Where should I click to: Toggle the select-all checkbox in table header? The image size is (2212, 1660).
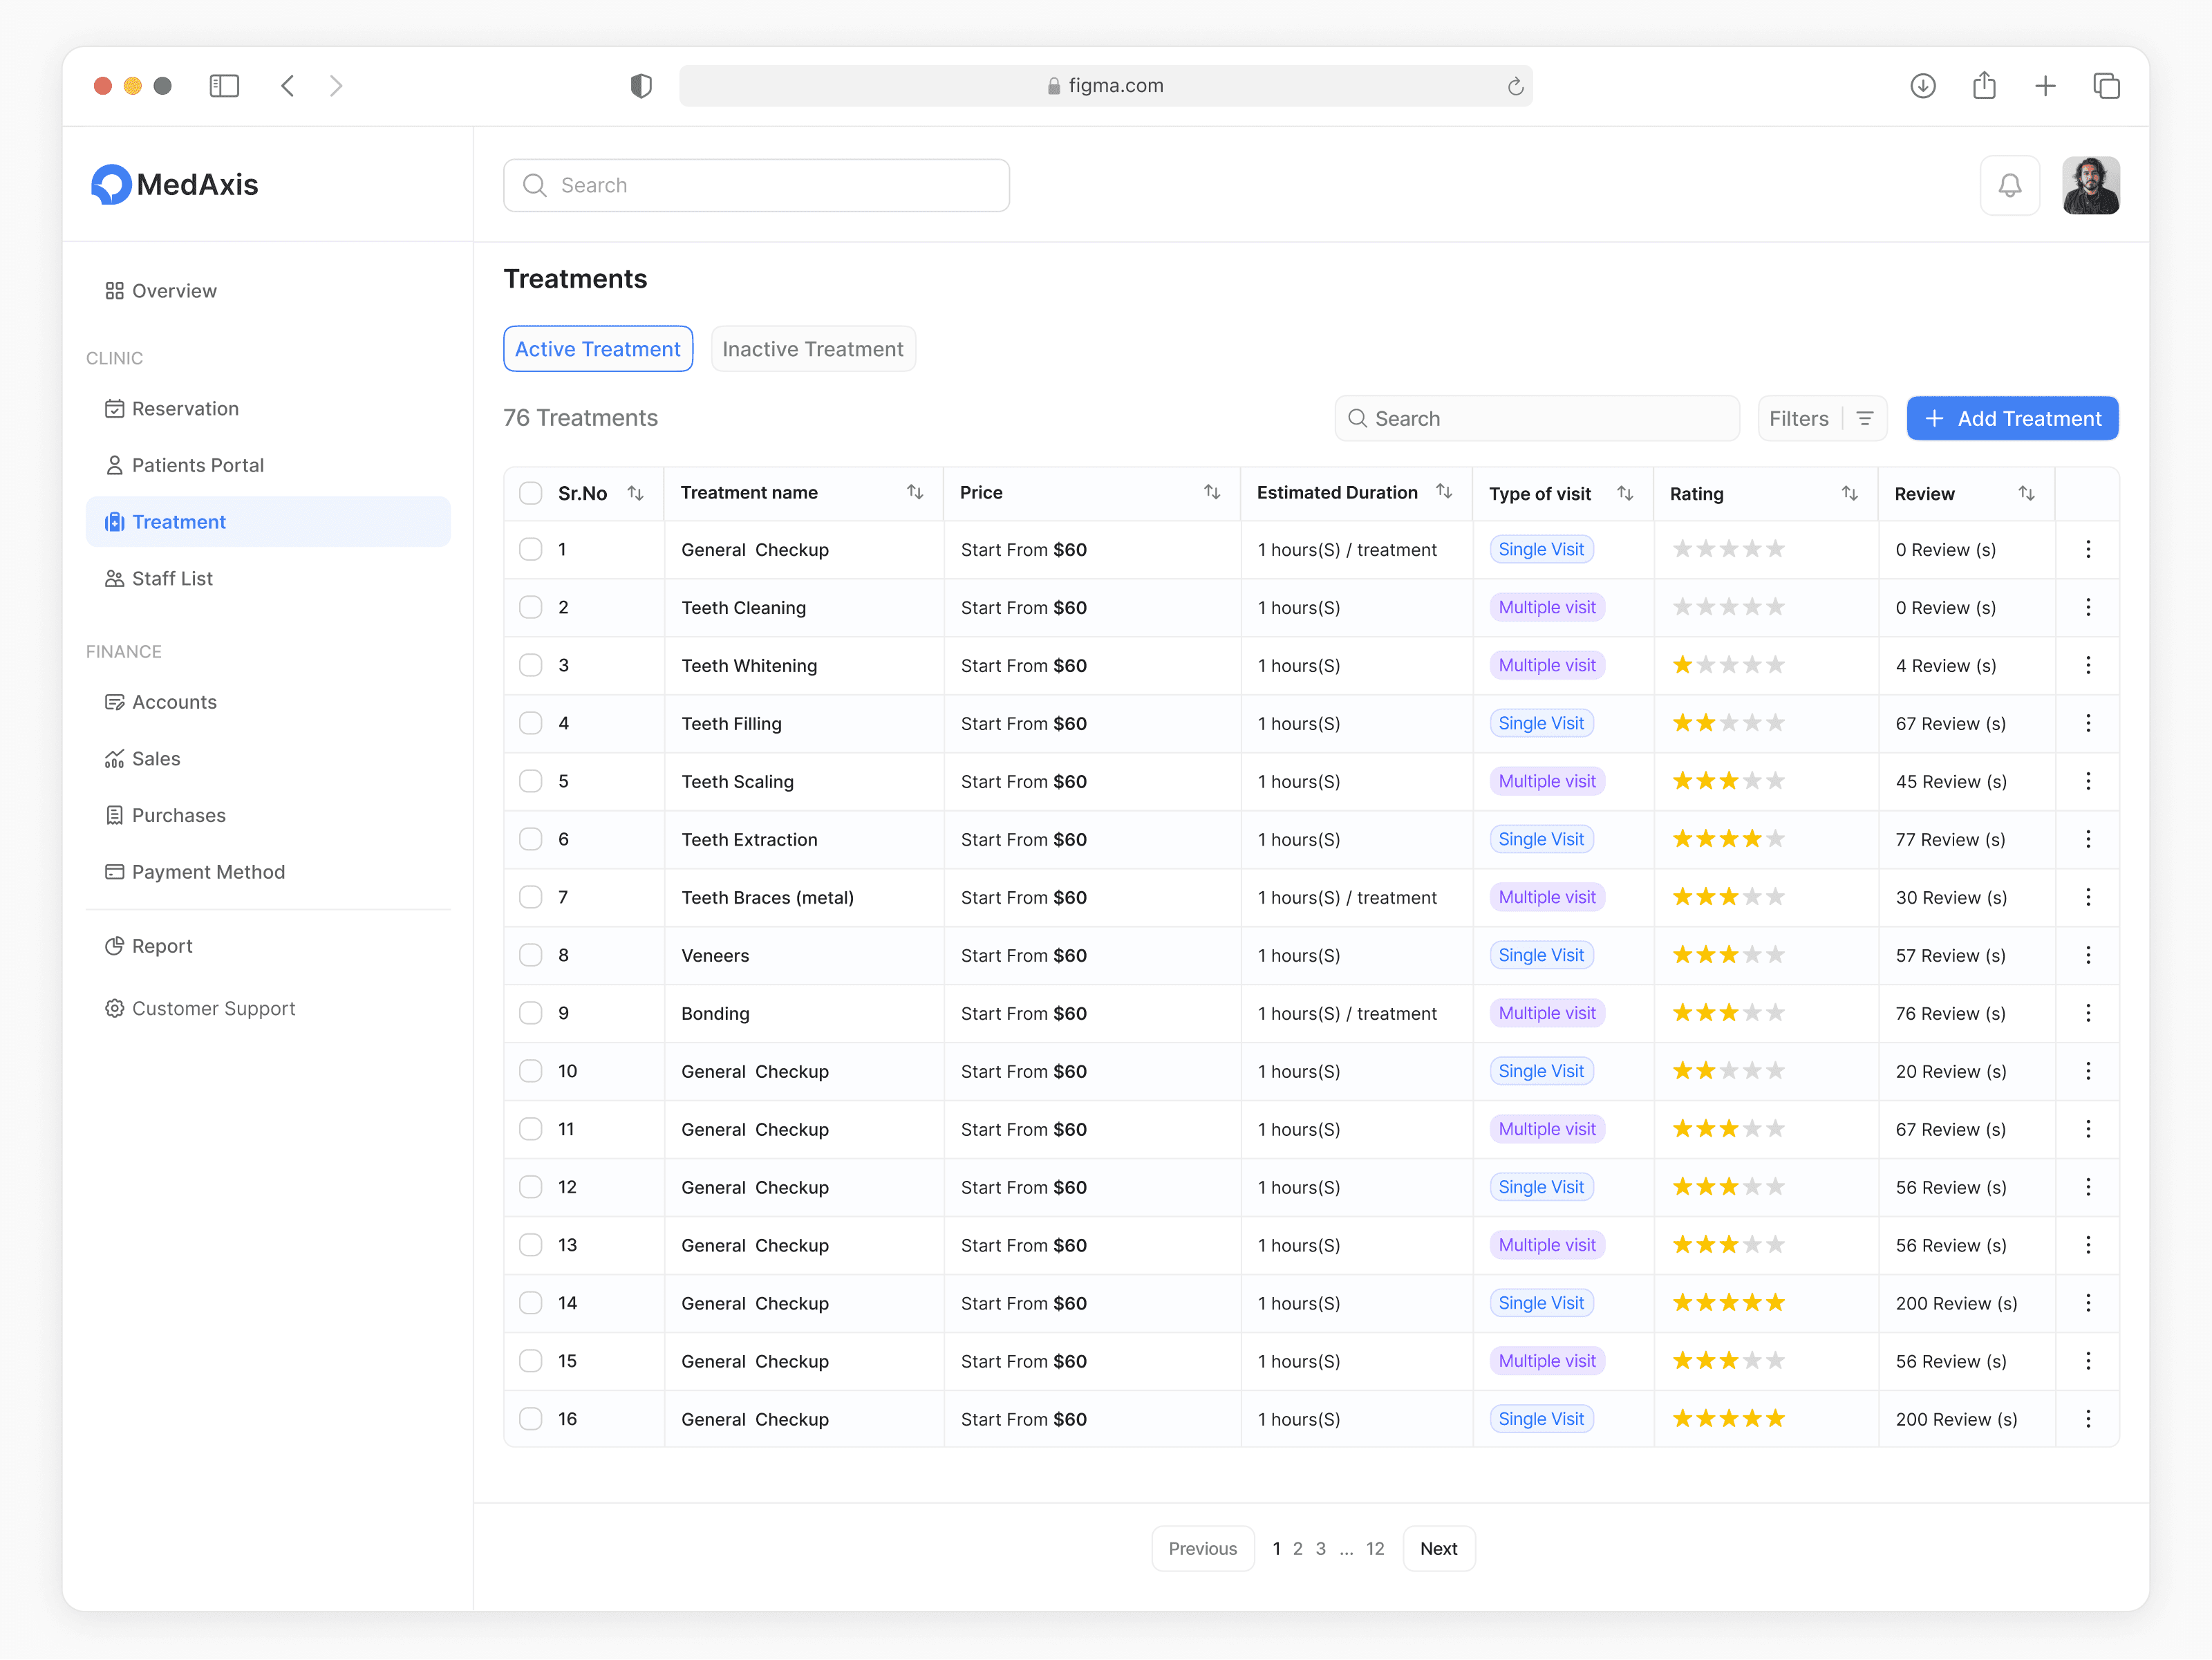[x=531, y=493]
